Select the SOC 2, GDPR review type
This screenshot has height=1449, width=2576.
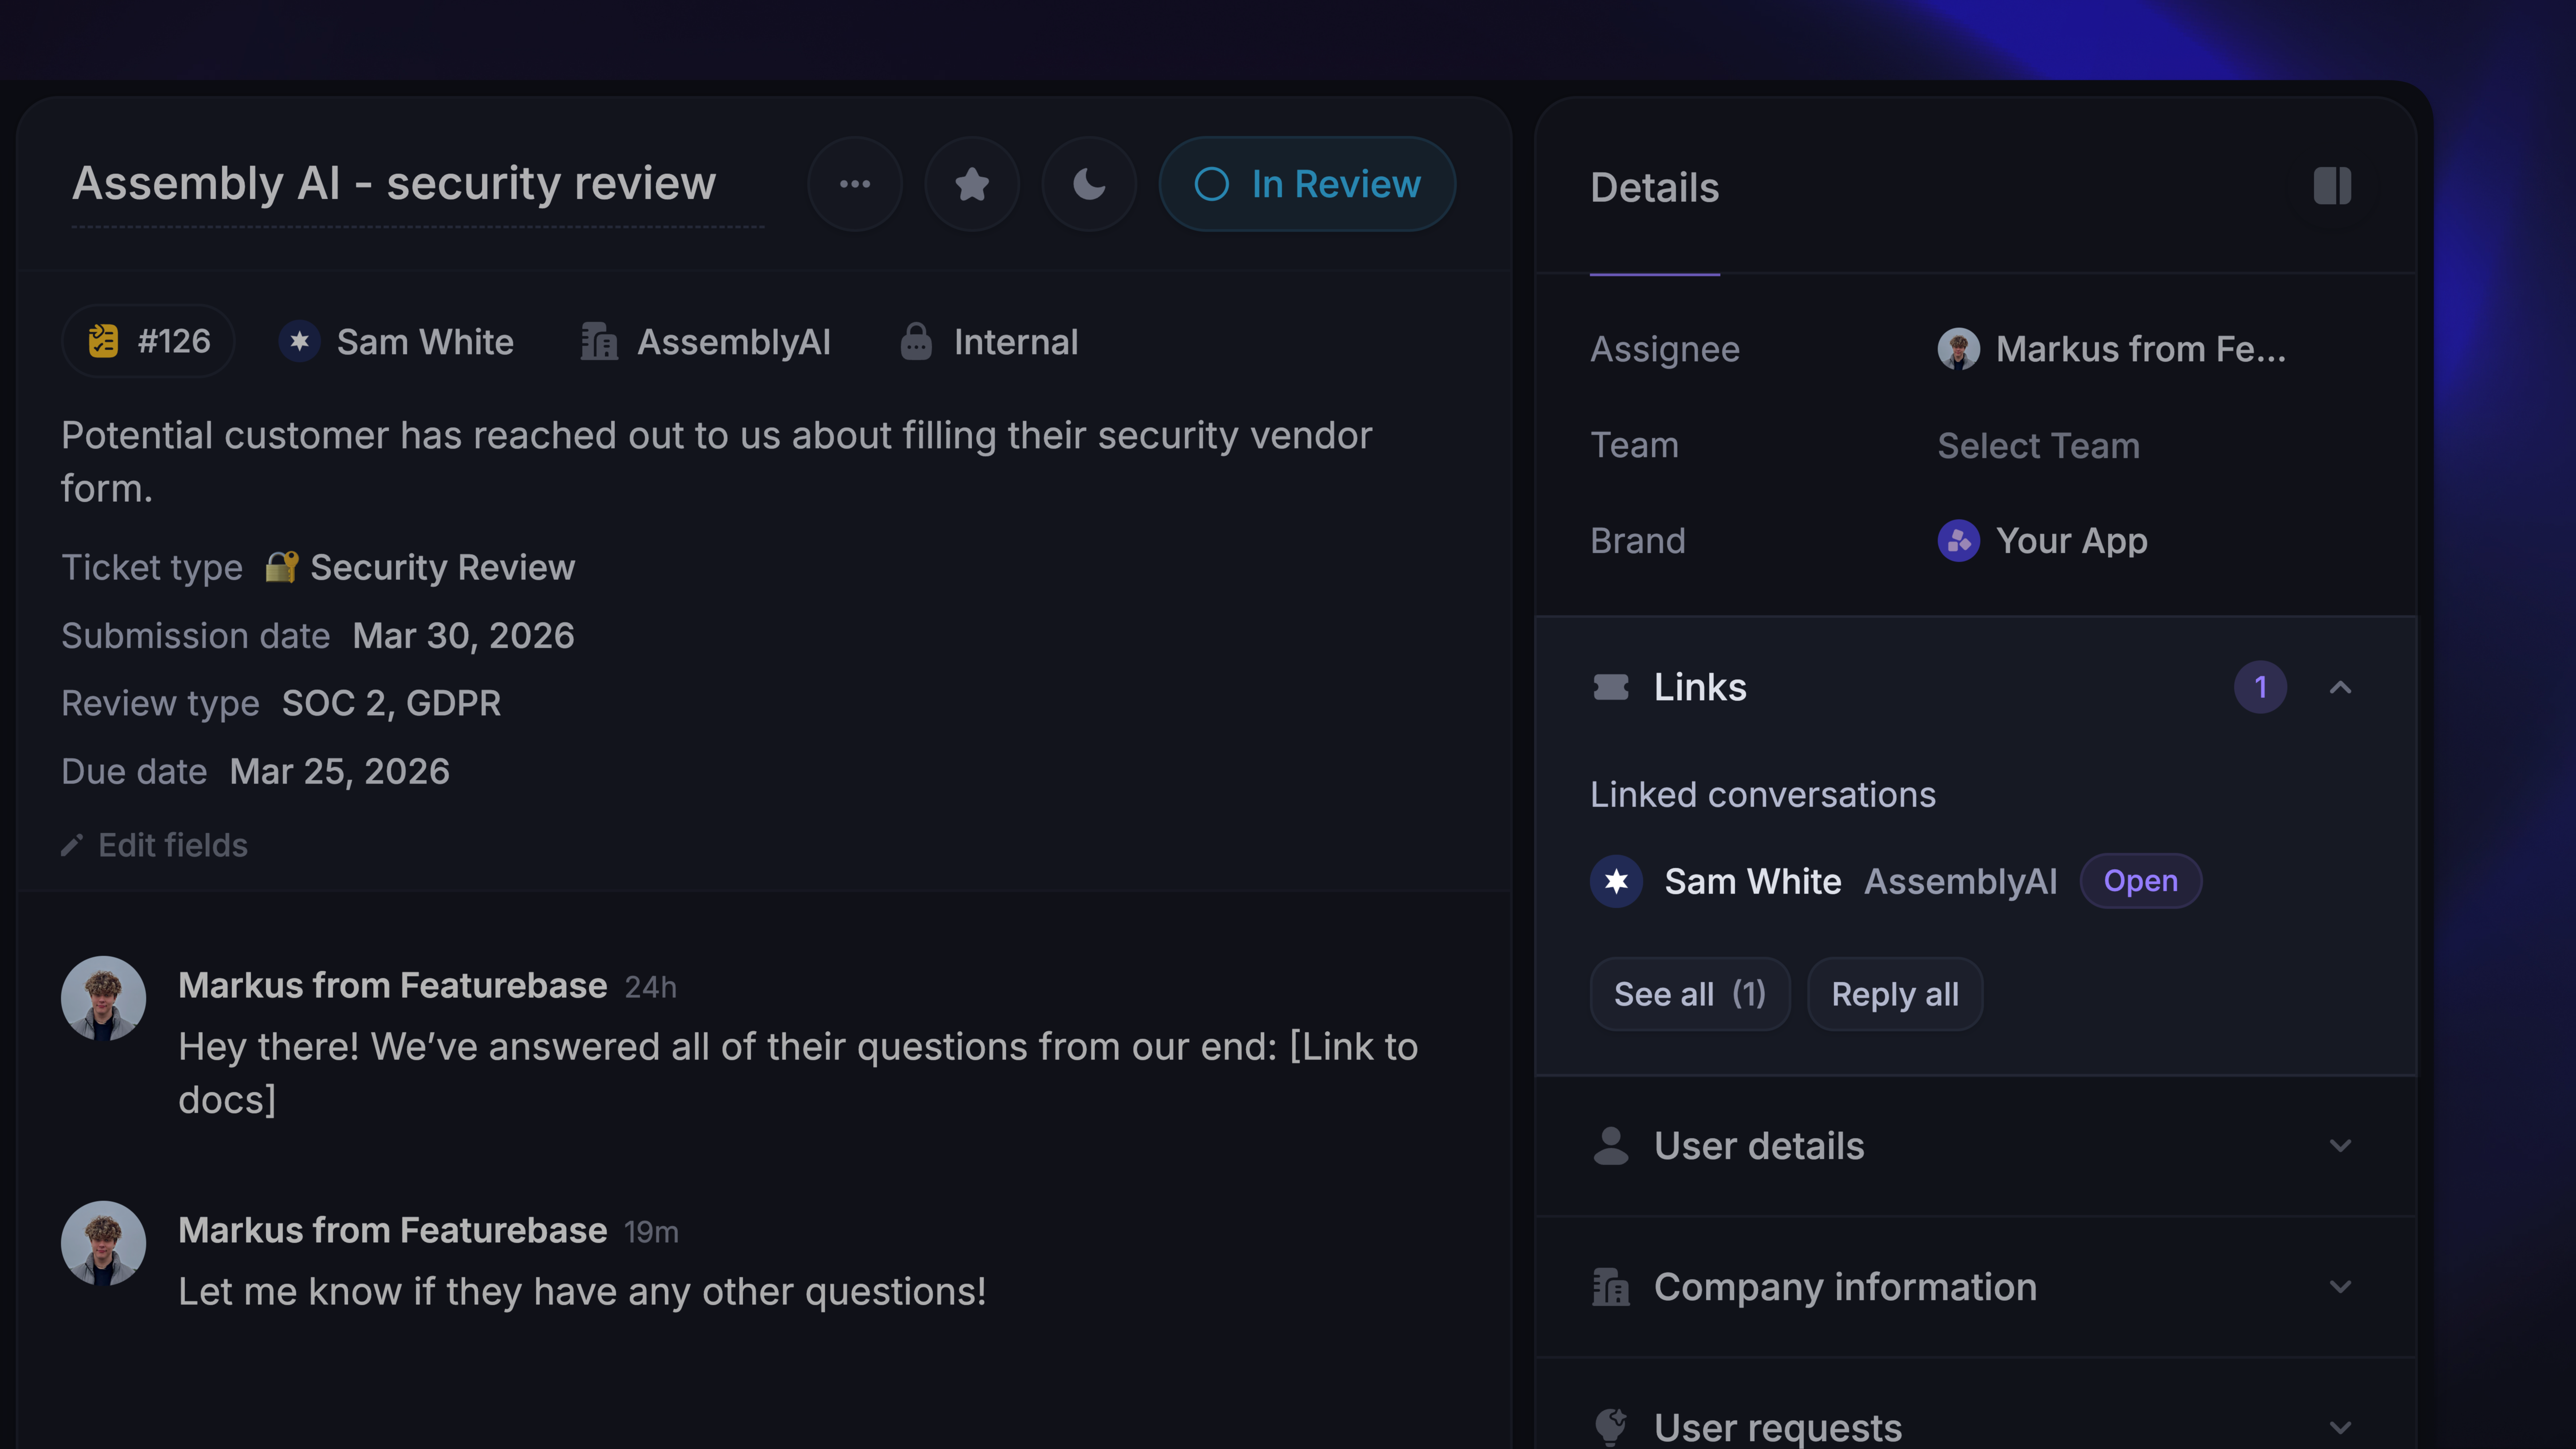click(391, 703)
